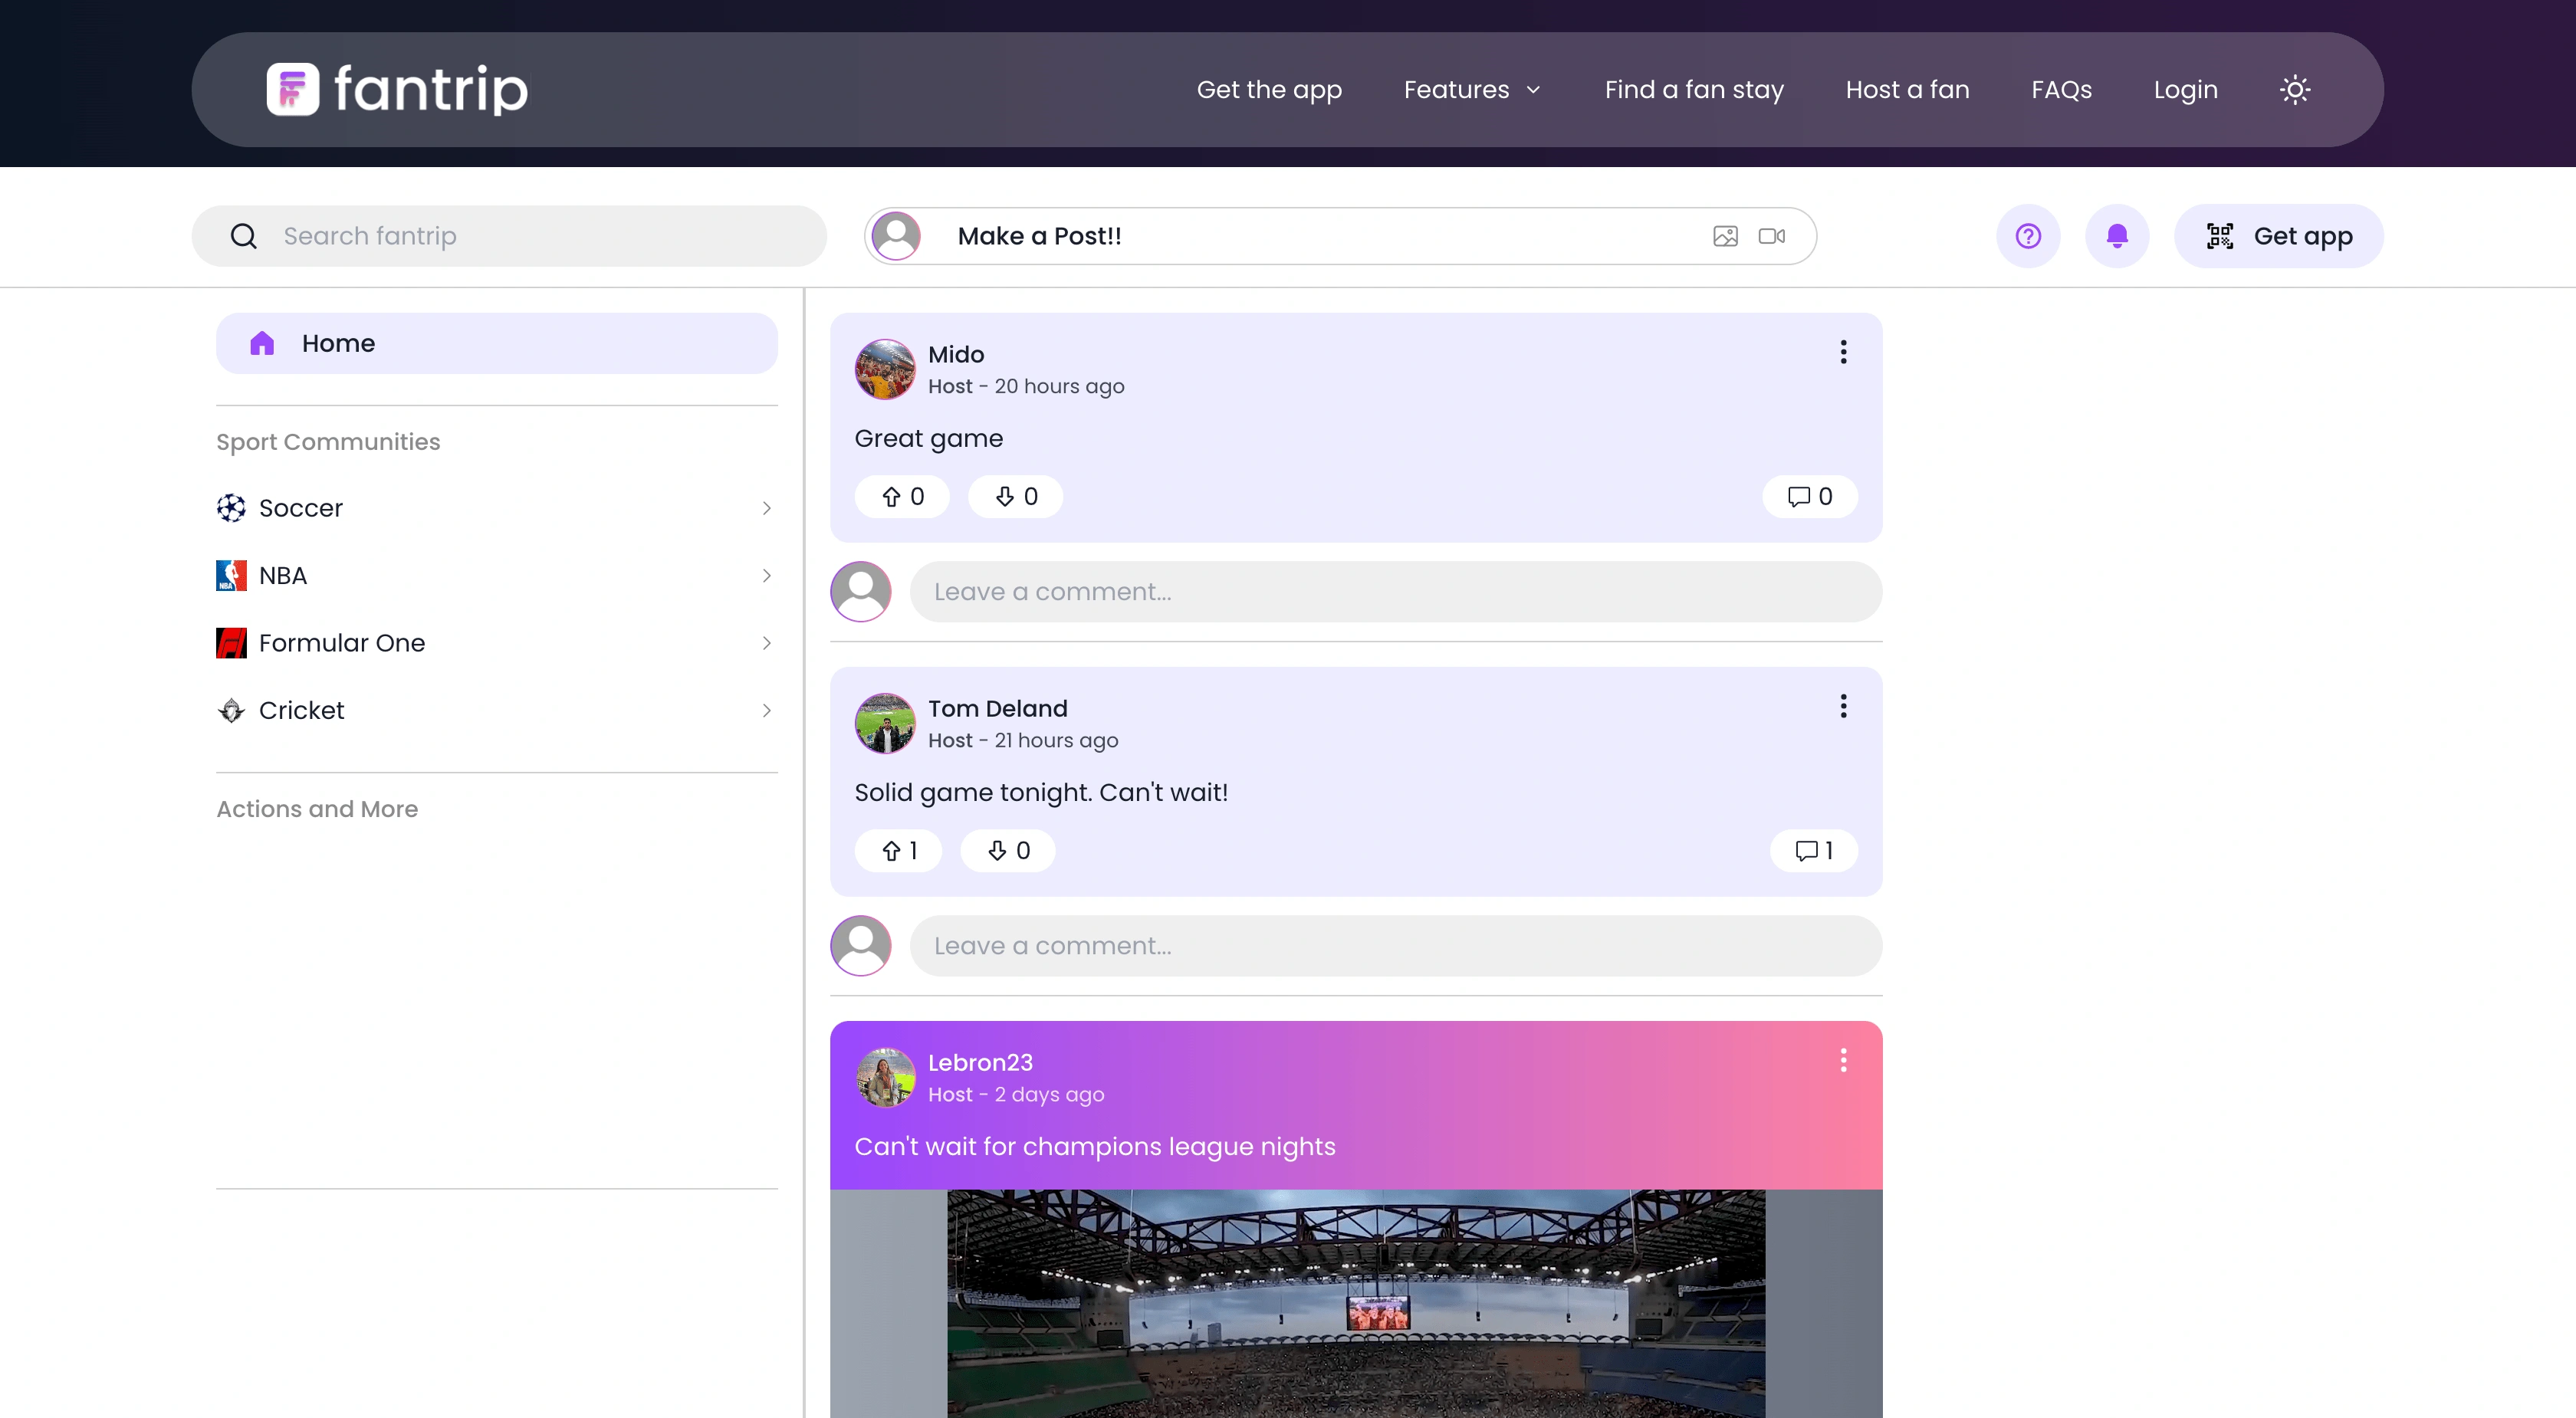2576x1418 pixels.
Task: Click the Formula One logo icon
Action: coord(231,643)
